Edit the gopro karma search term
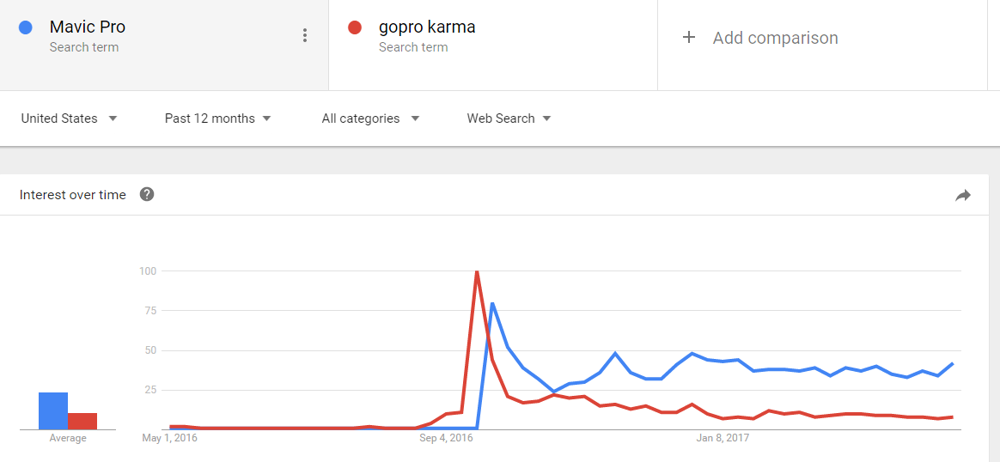Viewport: 1000px width, 462px height. click(x=427, y=27)
